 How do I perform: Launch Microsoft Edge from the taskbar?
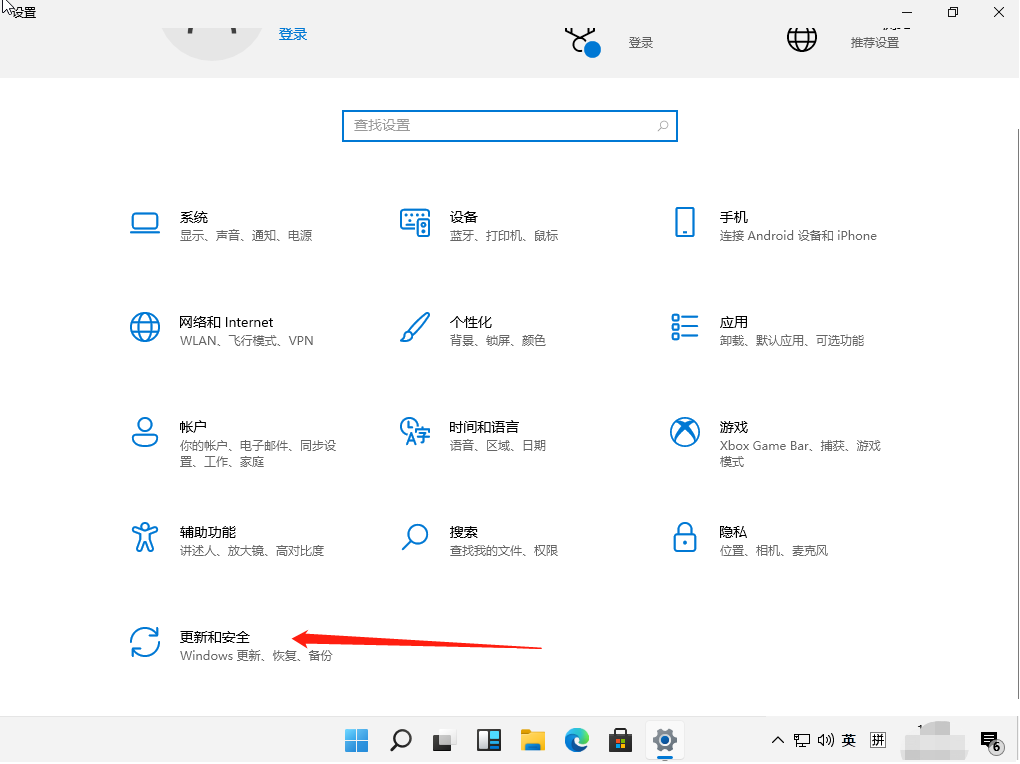[x=577, y=740]
